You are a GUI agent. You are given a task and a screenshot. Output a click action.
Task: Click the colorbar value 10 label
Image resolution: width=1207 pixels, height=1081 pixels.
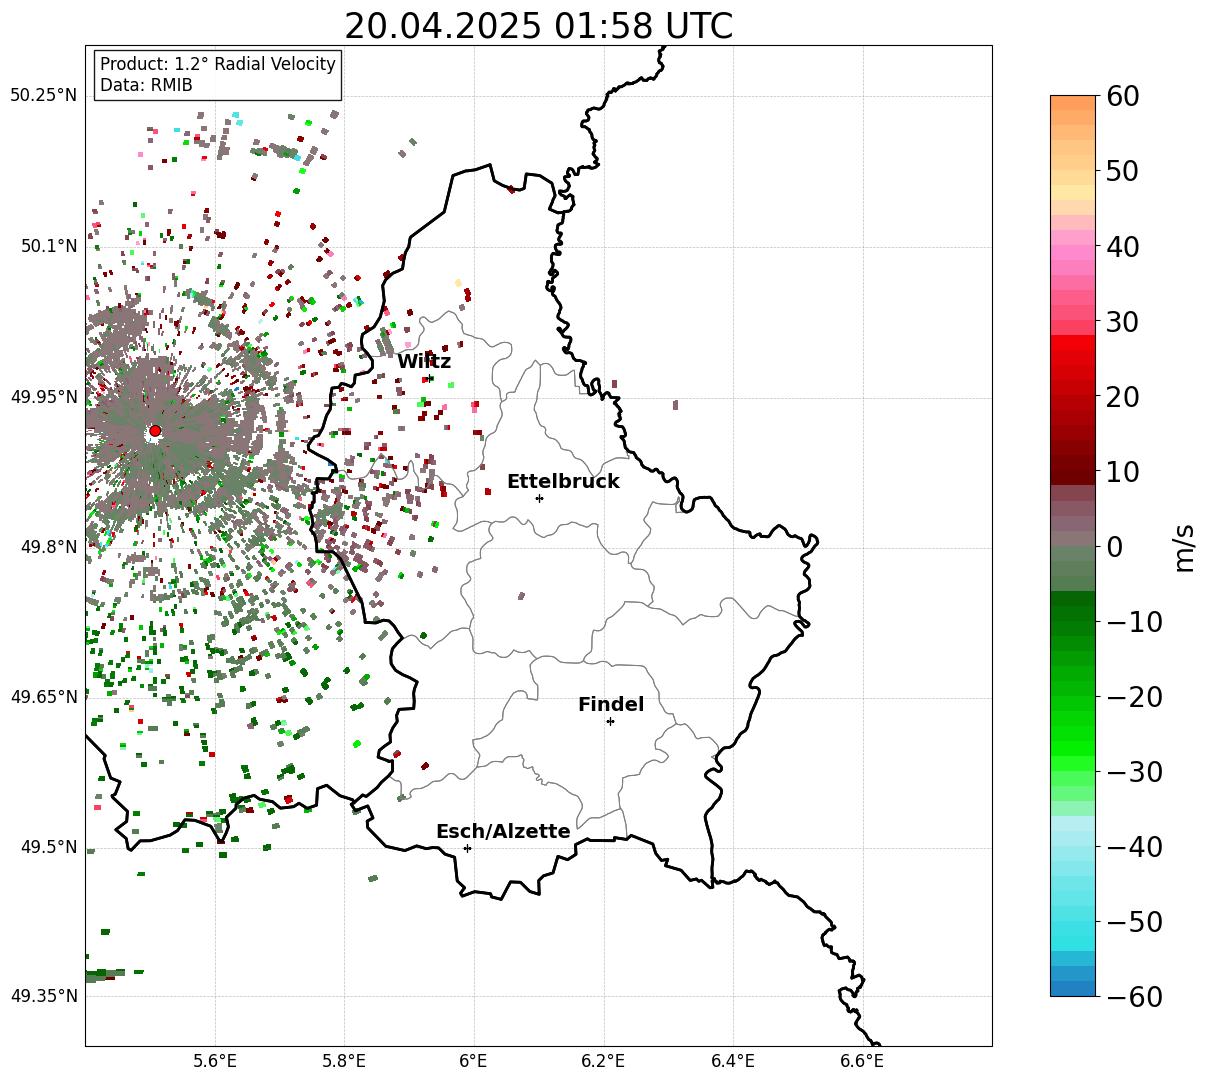[1124, 472]
